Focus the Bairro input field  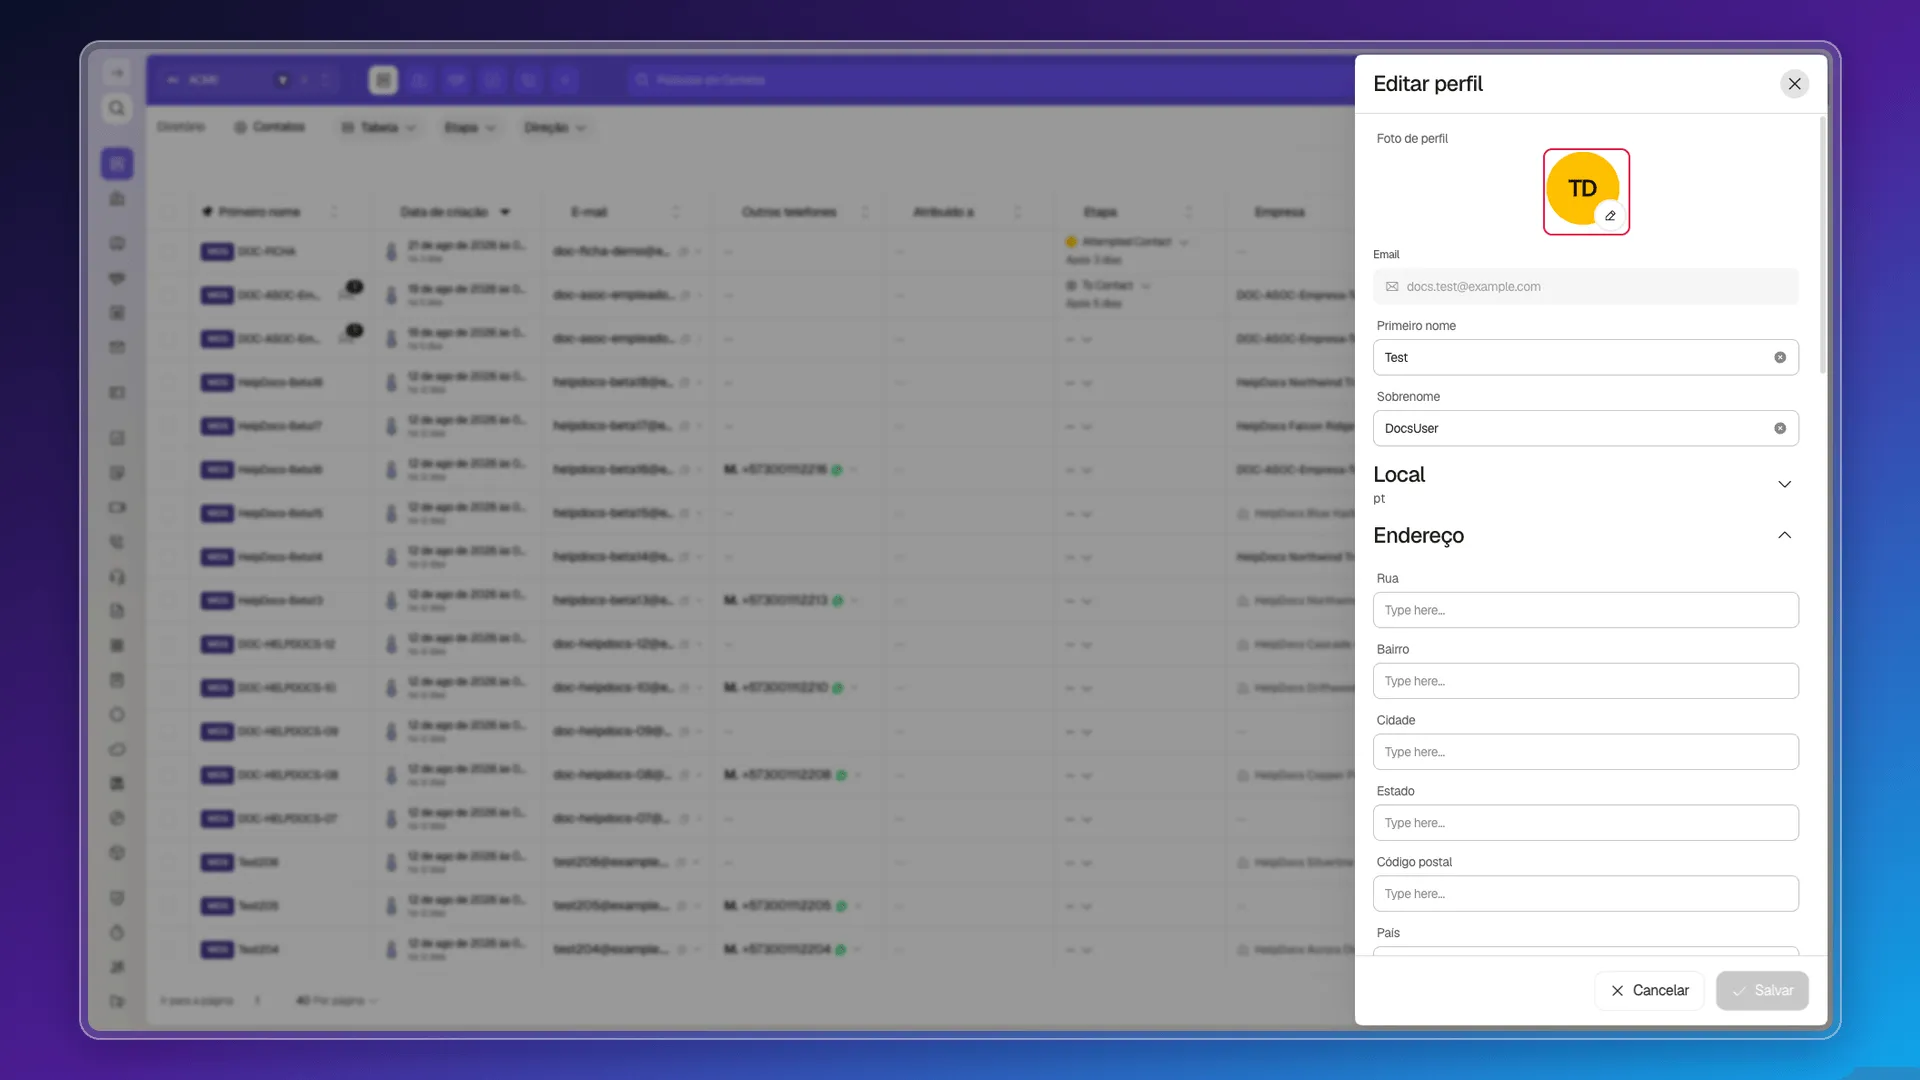coord(1585,681)
